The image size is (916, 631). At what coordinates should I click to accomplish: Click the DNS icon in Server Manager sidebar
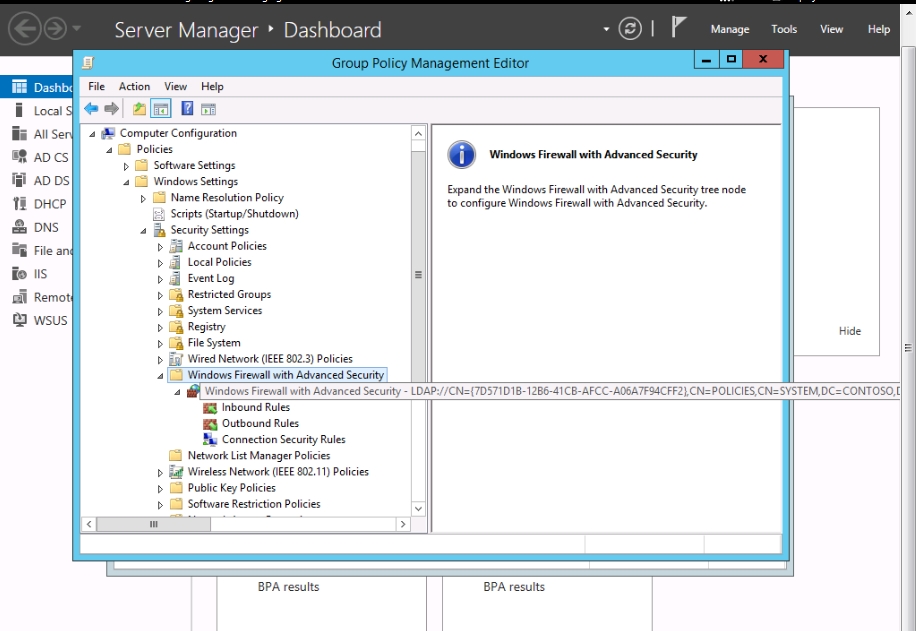tap(20, 227)
